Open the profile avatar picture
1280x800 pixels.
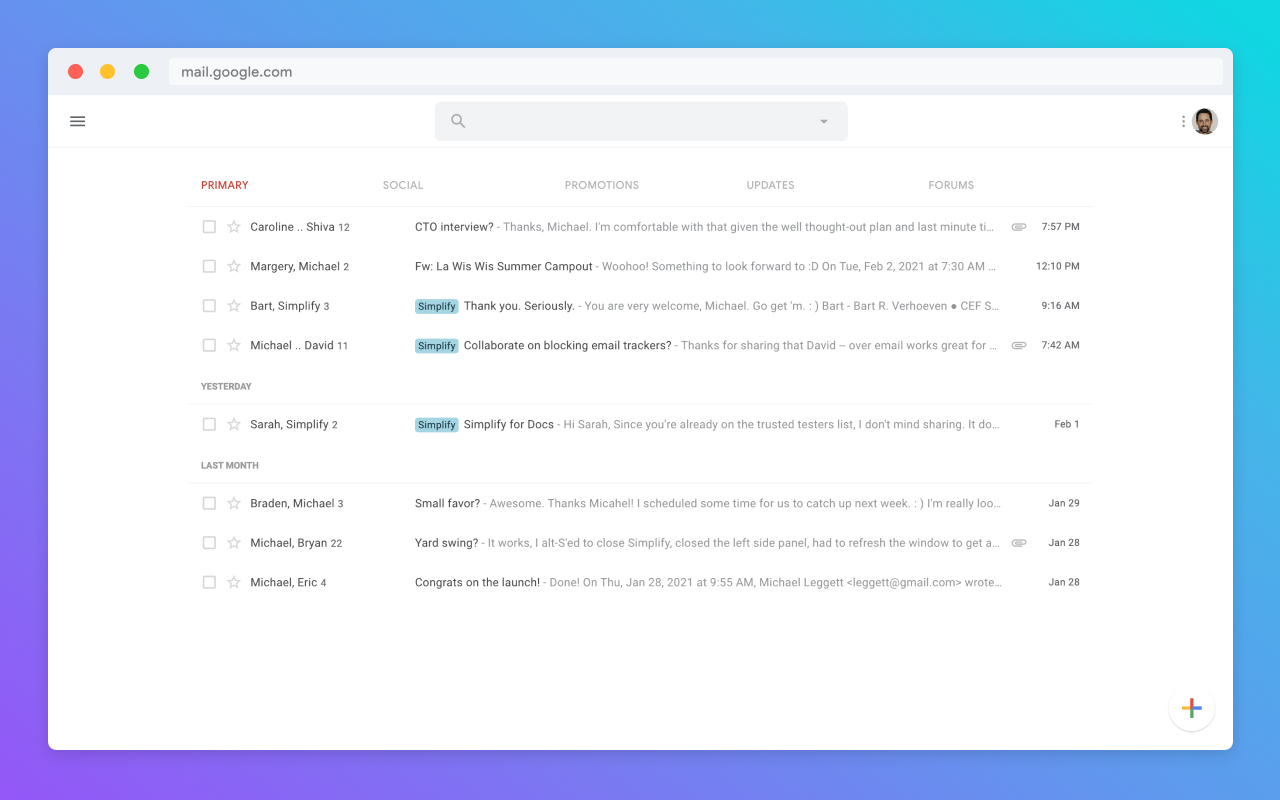pyautogui.click(x=1205, y=121)
